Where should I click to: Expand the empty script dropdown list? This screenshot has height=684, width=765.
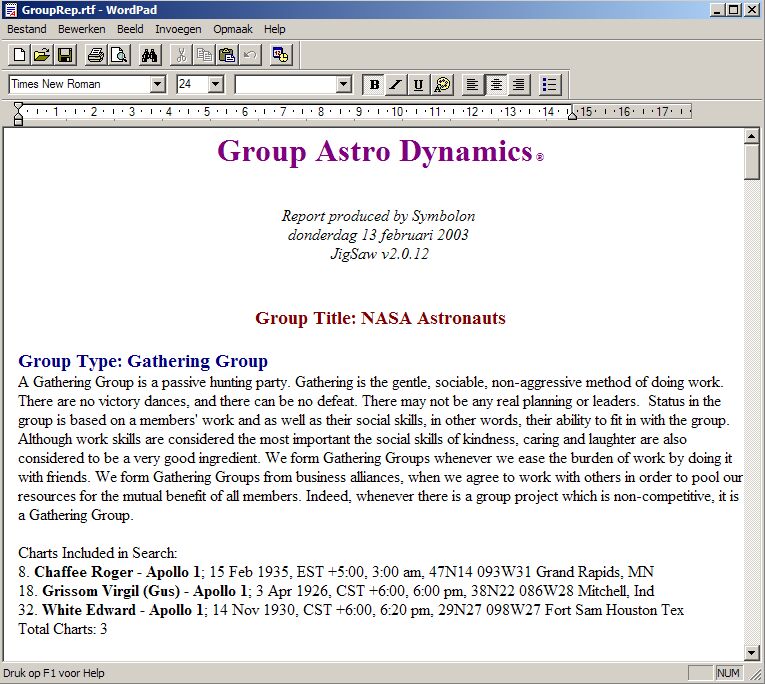344,85
